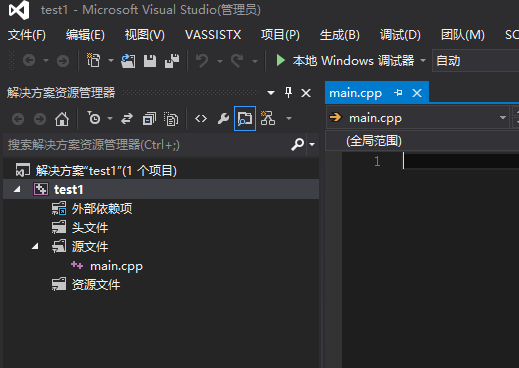Click the sync with active document icon
The height and width of the screenshot is (368, 519).
click(x=127, y=119)
